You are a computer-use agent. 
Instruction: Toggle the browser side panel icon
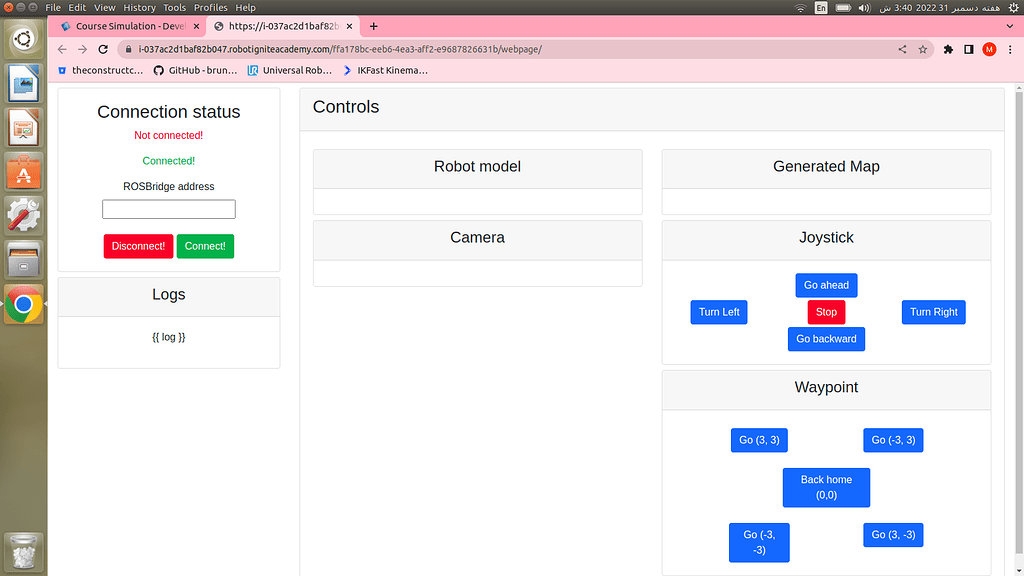click(x=968, y=49)
